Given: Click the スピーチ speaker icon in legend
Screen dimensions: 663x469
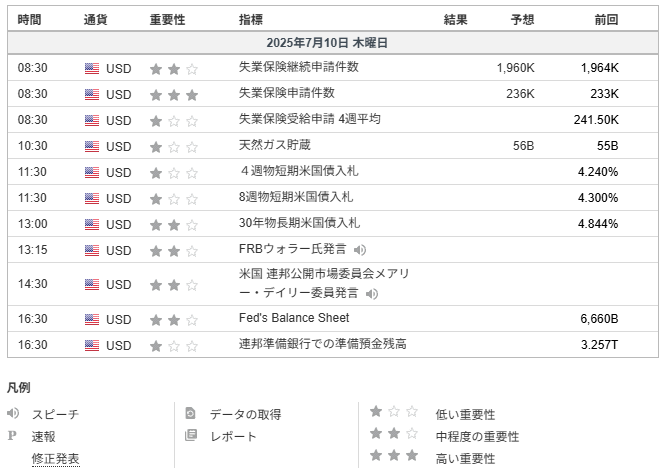Looking at the screenshot, I should click(x=13, y=413).
